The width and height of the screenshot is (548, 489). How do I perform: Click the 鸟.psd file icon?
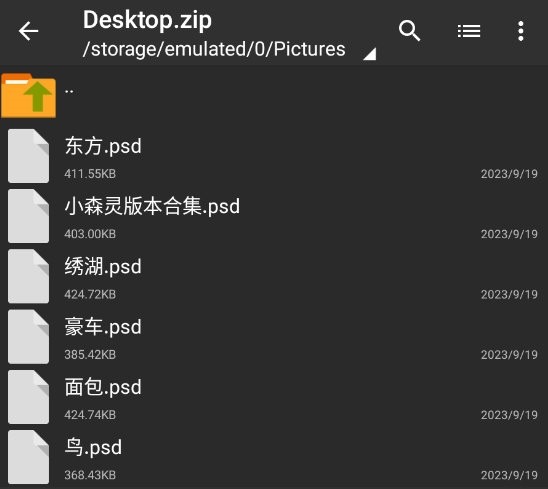coord(28,457)
